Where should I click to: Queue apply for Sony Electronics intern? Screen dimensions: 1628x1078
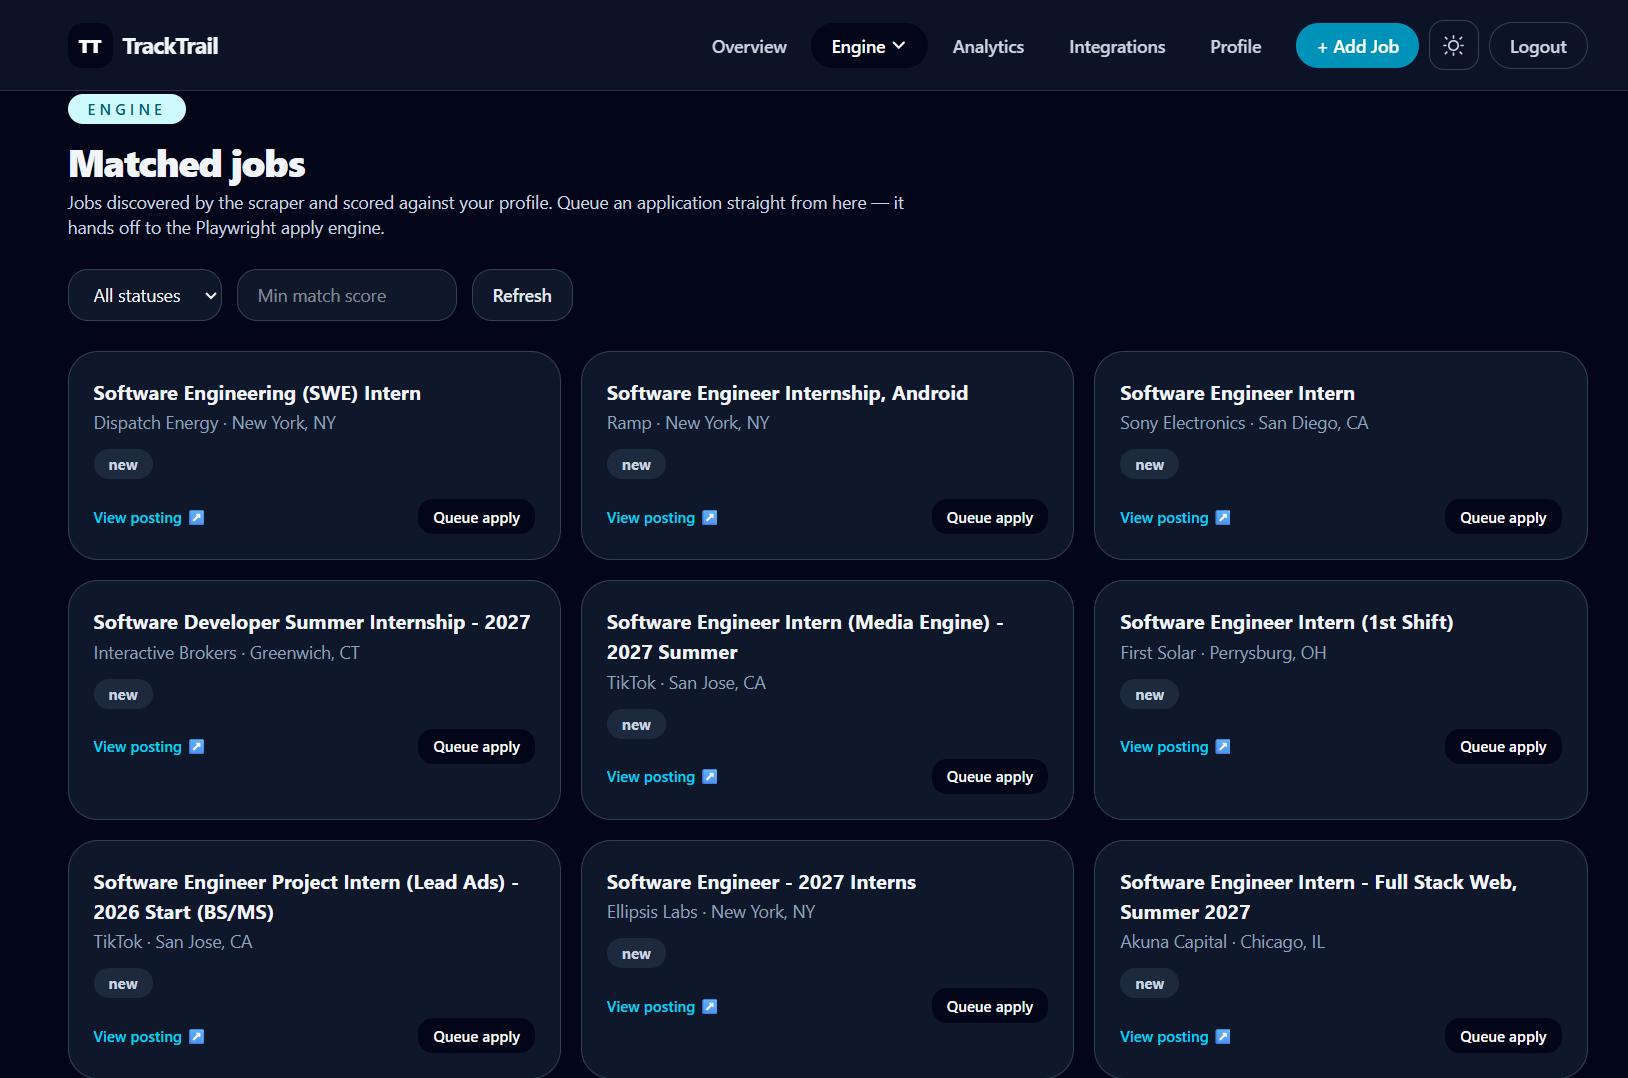point(1503,517)
